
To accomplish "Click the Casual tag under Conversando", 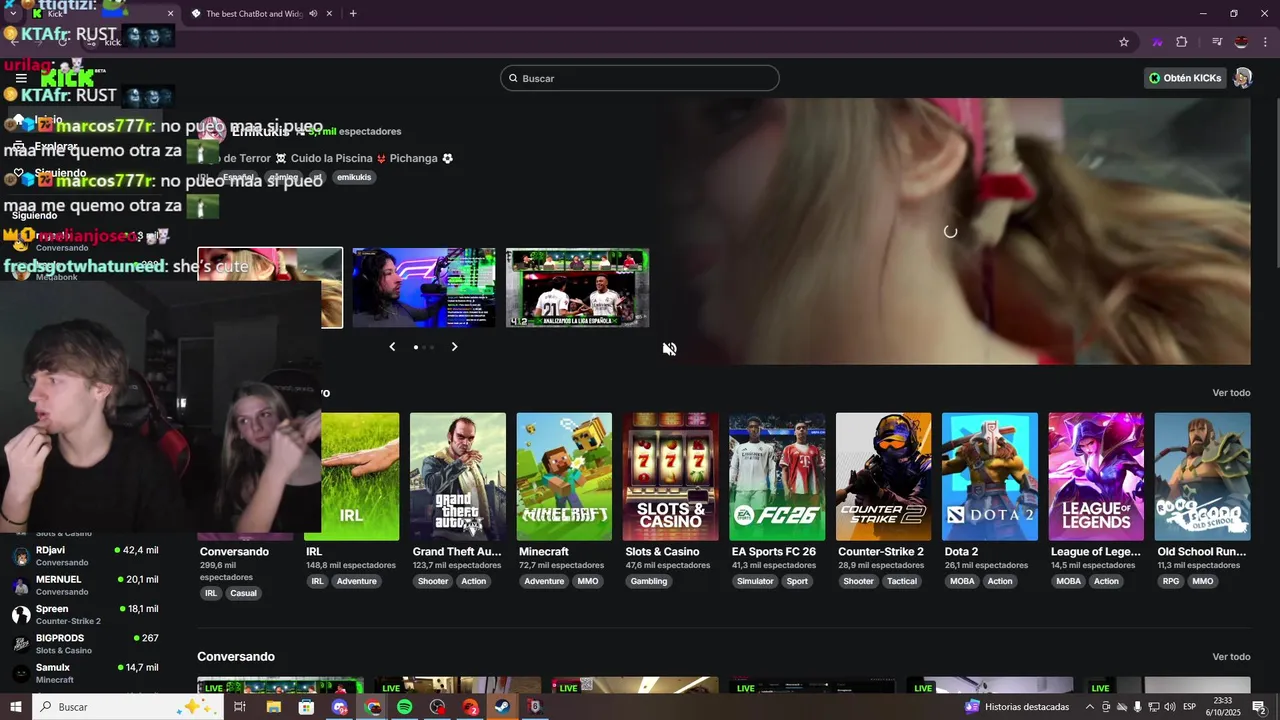I will pyautogui.click(x=243, y=593).
